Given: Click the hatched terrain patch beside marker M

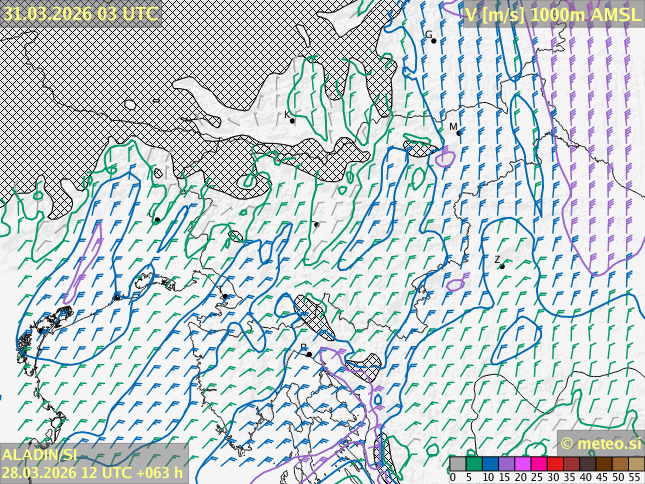Looking at the screenshot, I should coord(420,149).
